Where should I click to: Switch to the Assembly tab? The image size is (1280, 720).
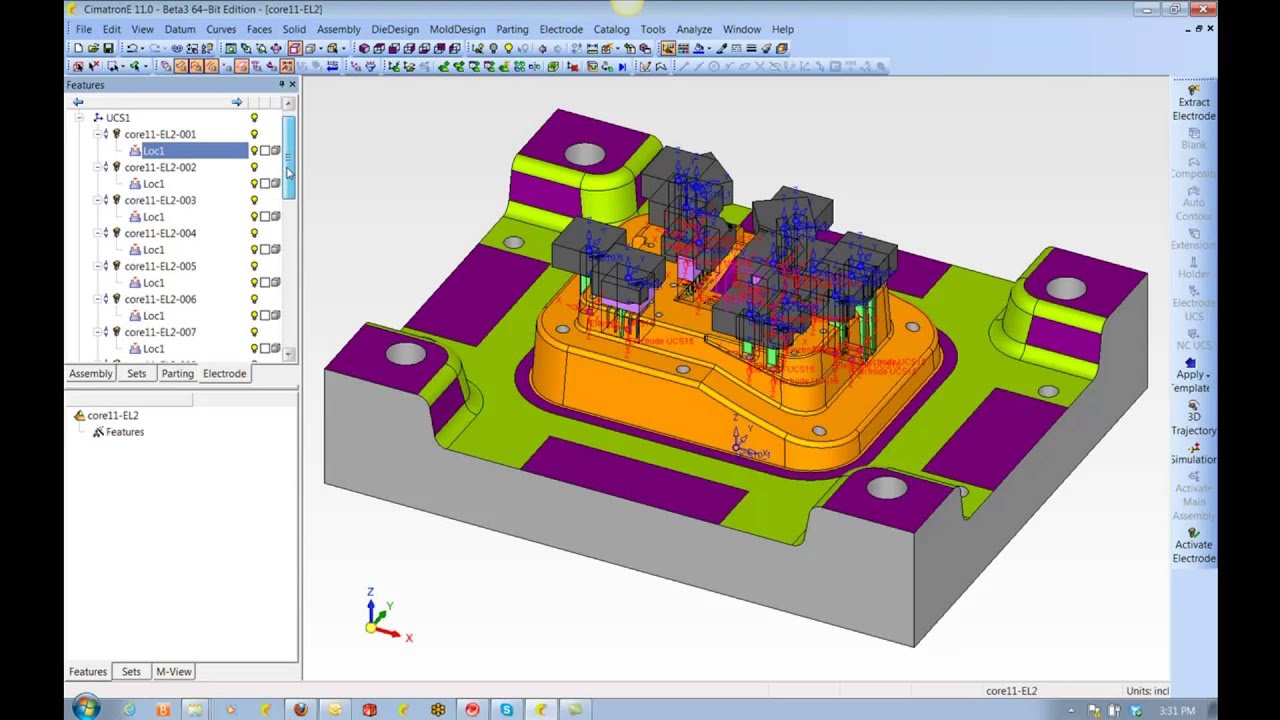click(x=90, y=374)
